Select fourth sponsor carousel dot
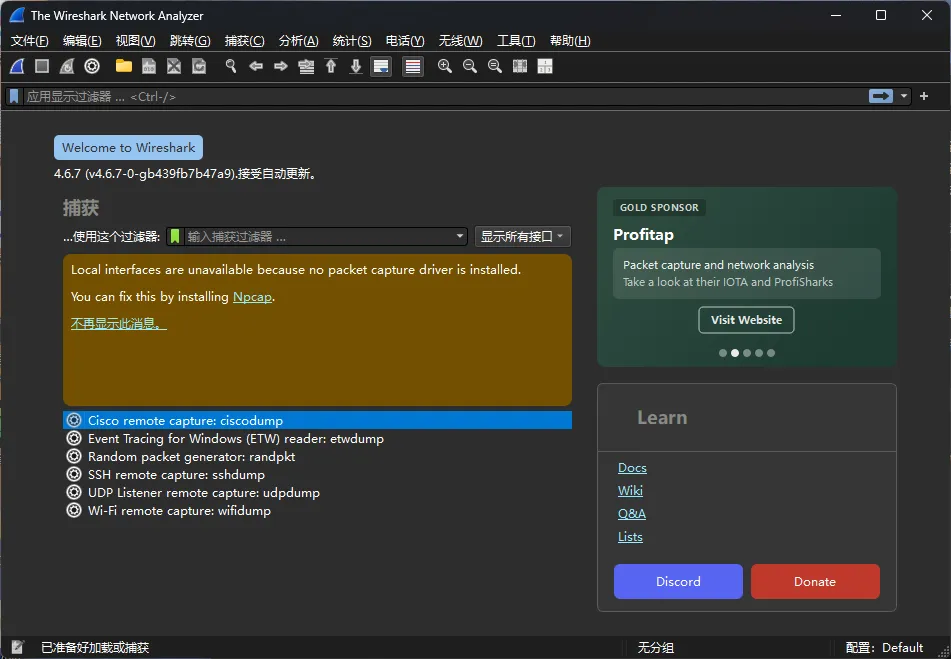 click(759, 353)
